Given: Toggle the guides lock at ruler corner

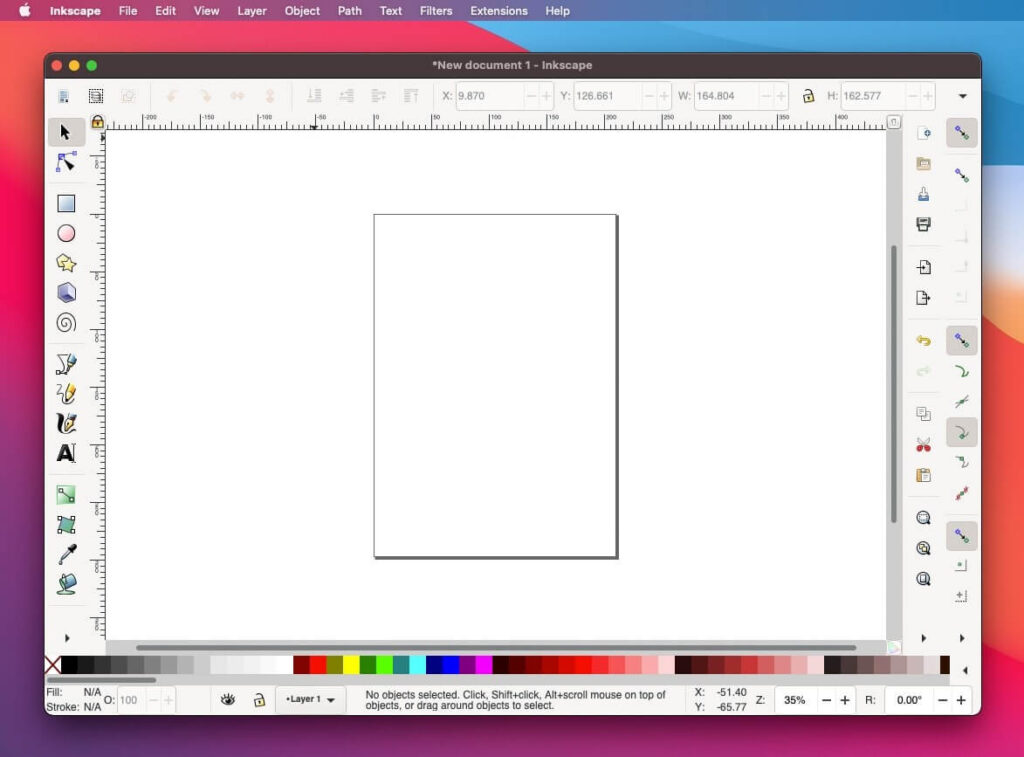Looking at the screenshot, I should 97,121.
